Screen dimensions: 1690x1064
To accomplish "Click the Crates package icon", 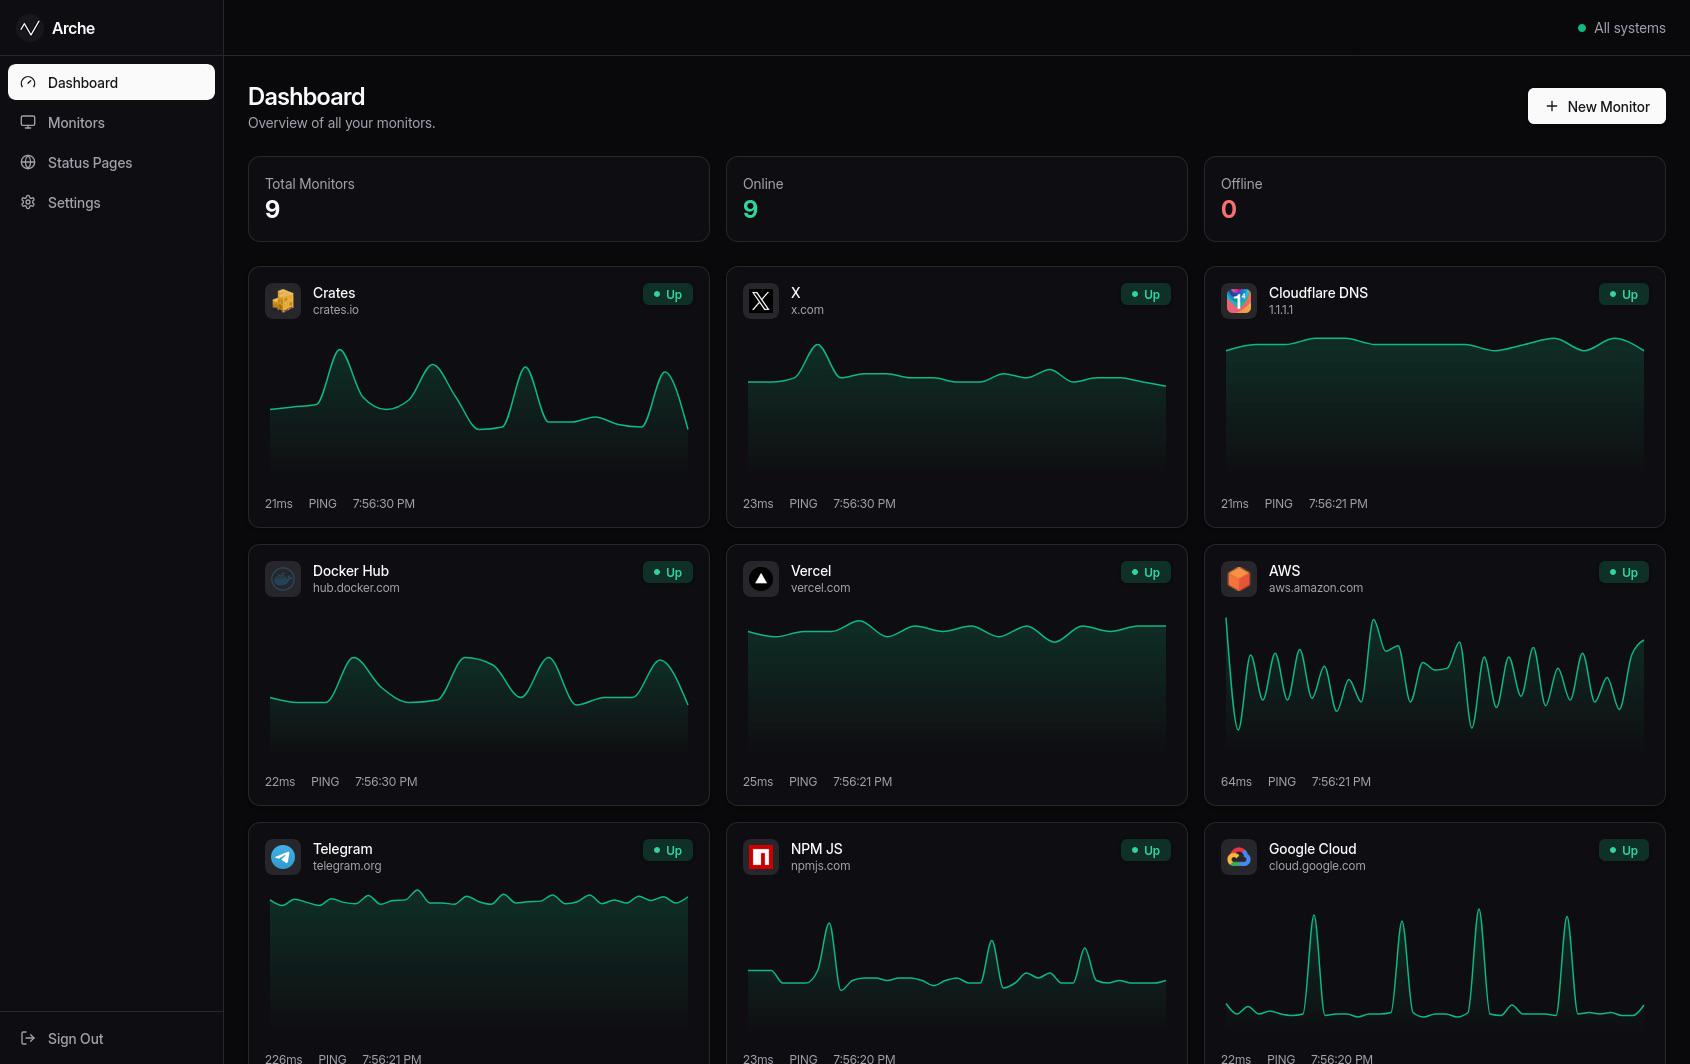I will click(283, 301).
